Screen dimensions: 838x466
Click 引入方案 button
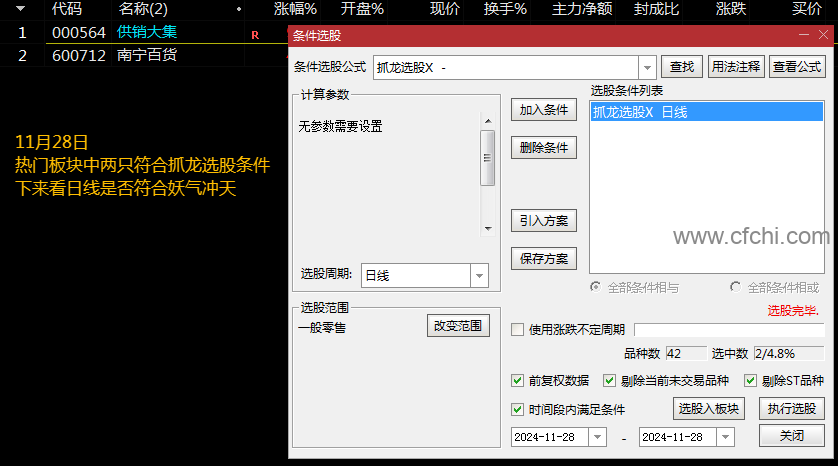[x=544, y=221]
